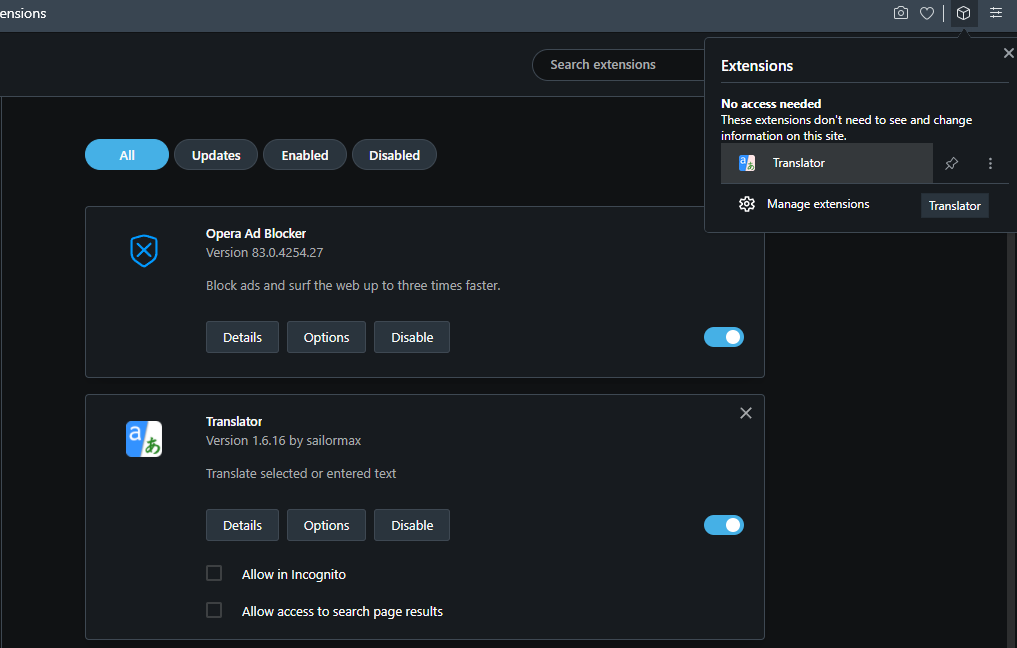Open bookmarks with the heart icon
1017x648 pixels.
927,13
